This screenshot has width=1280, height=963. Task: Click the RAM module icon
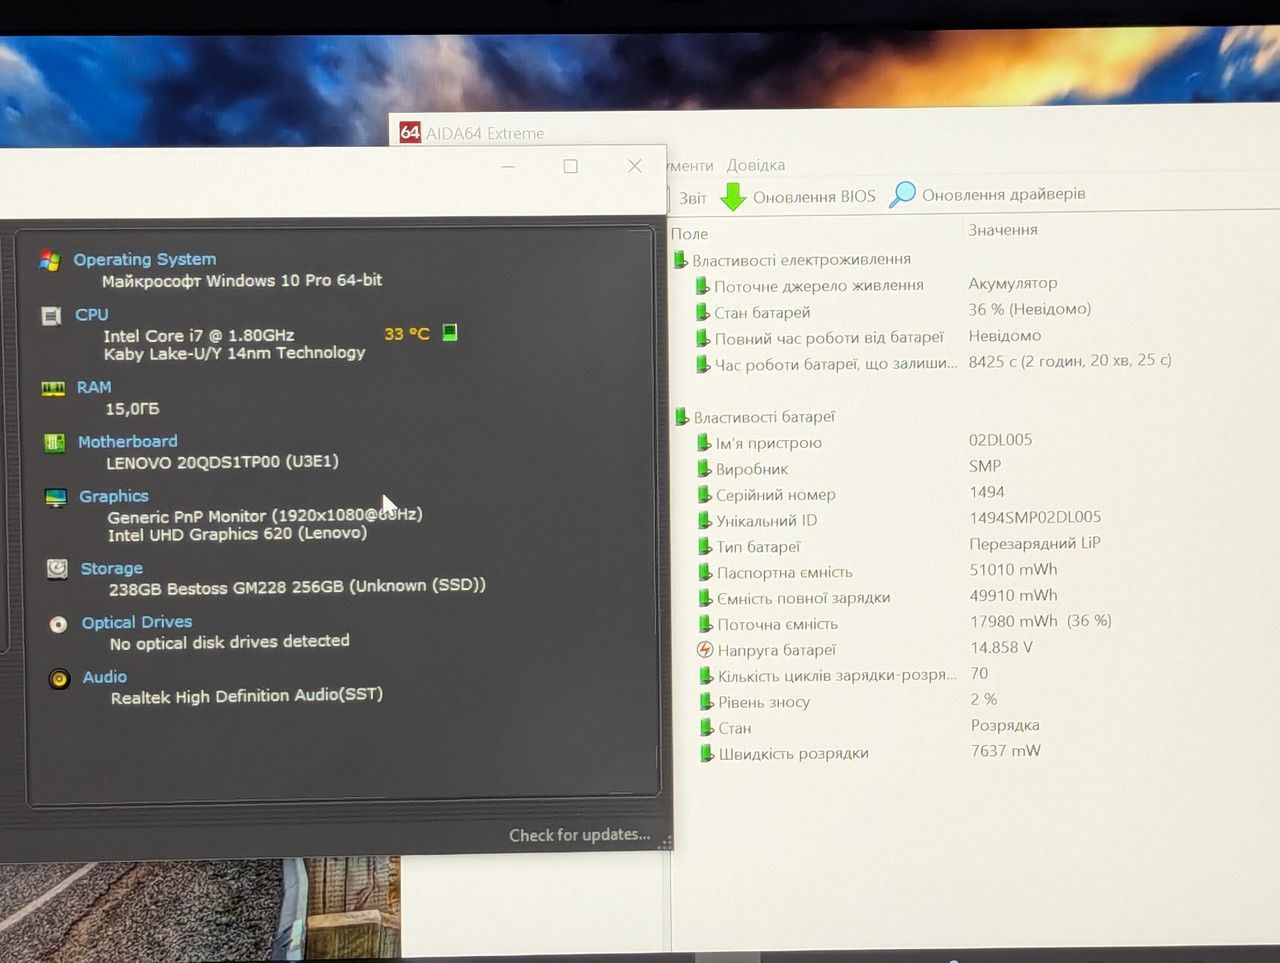[x=53, y=388]
